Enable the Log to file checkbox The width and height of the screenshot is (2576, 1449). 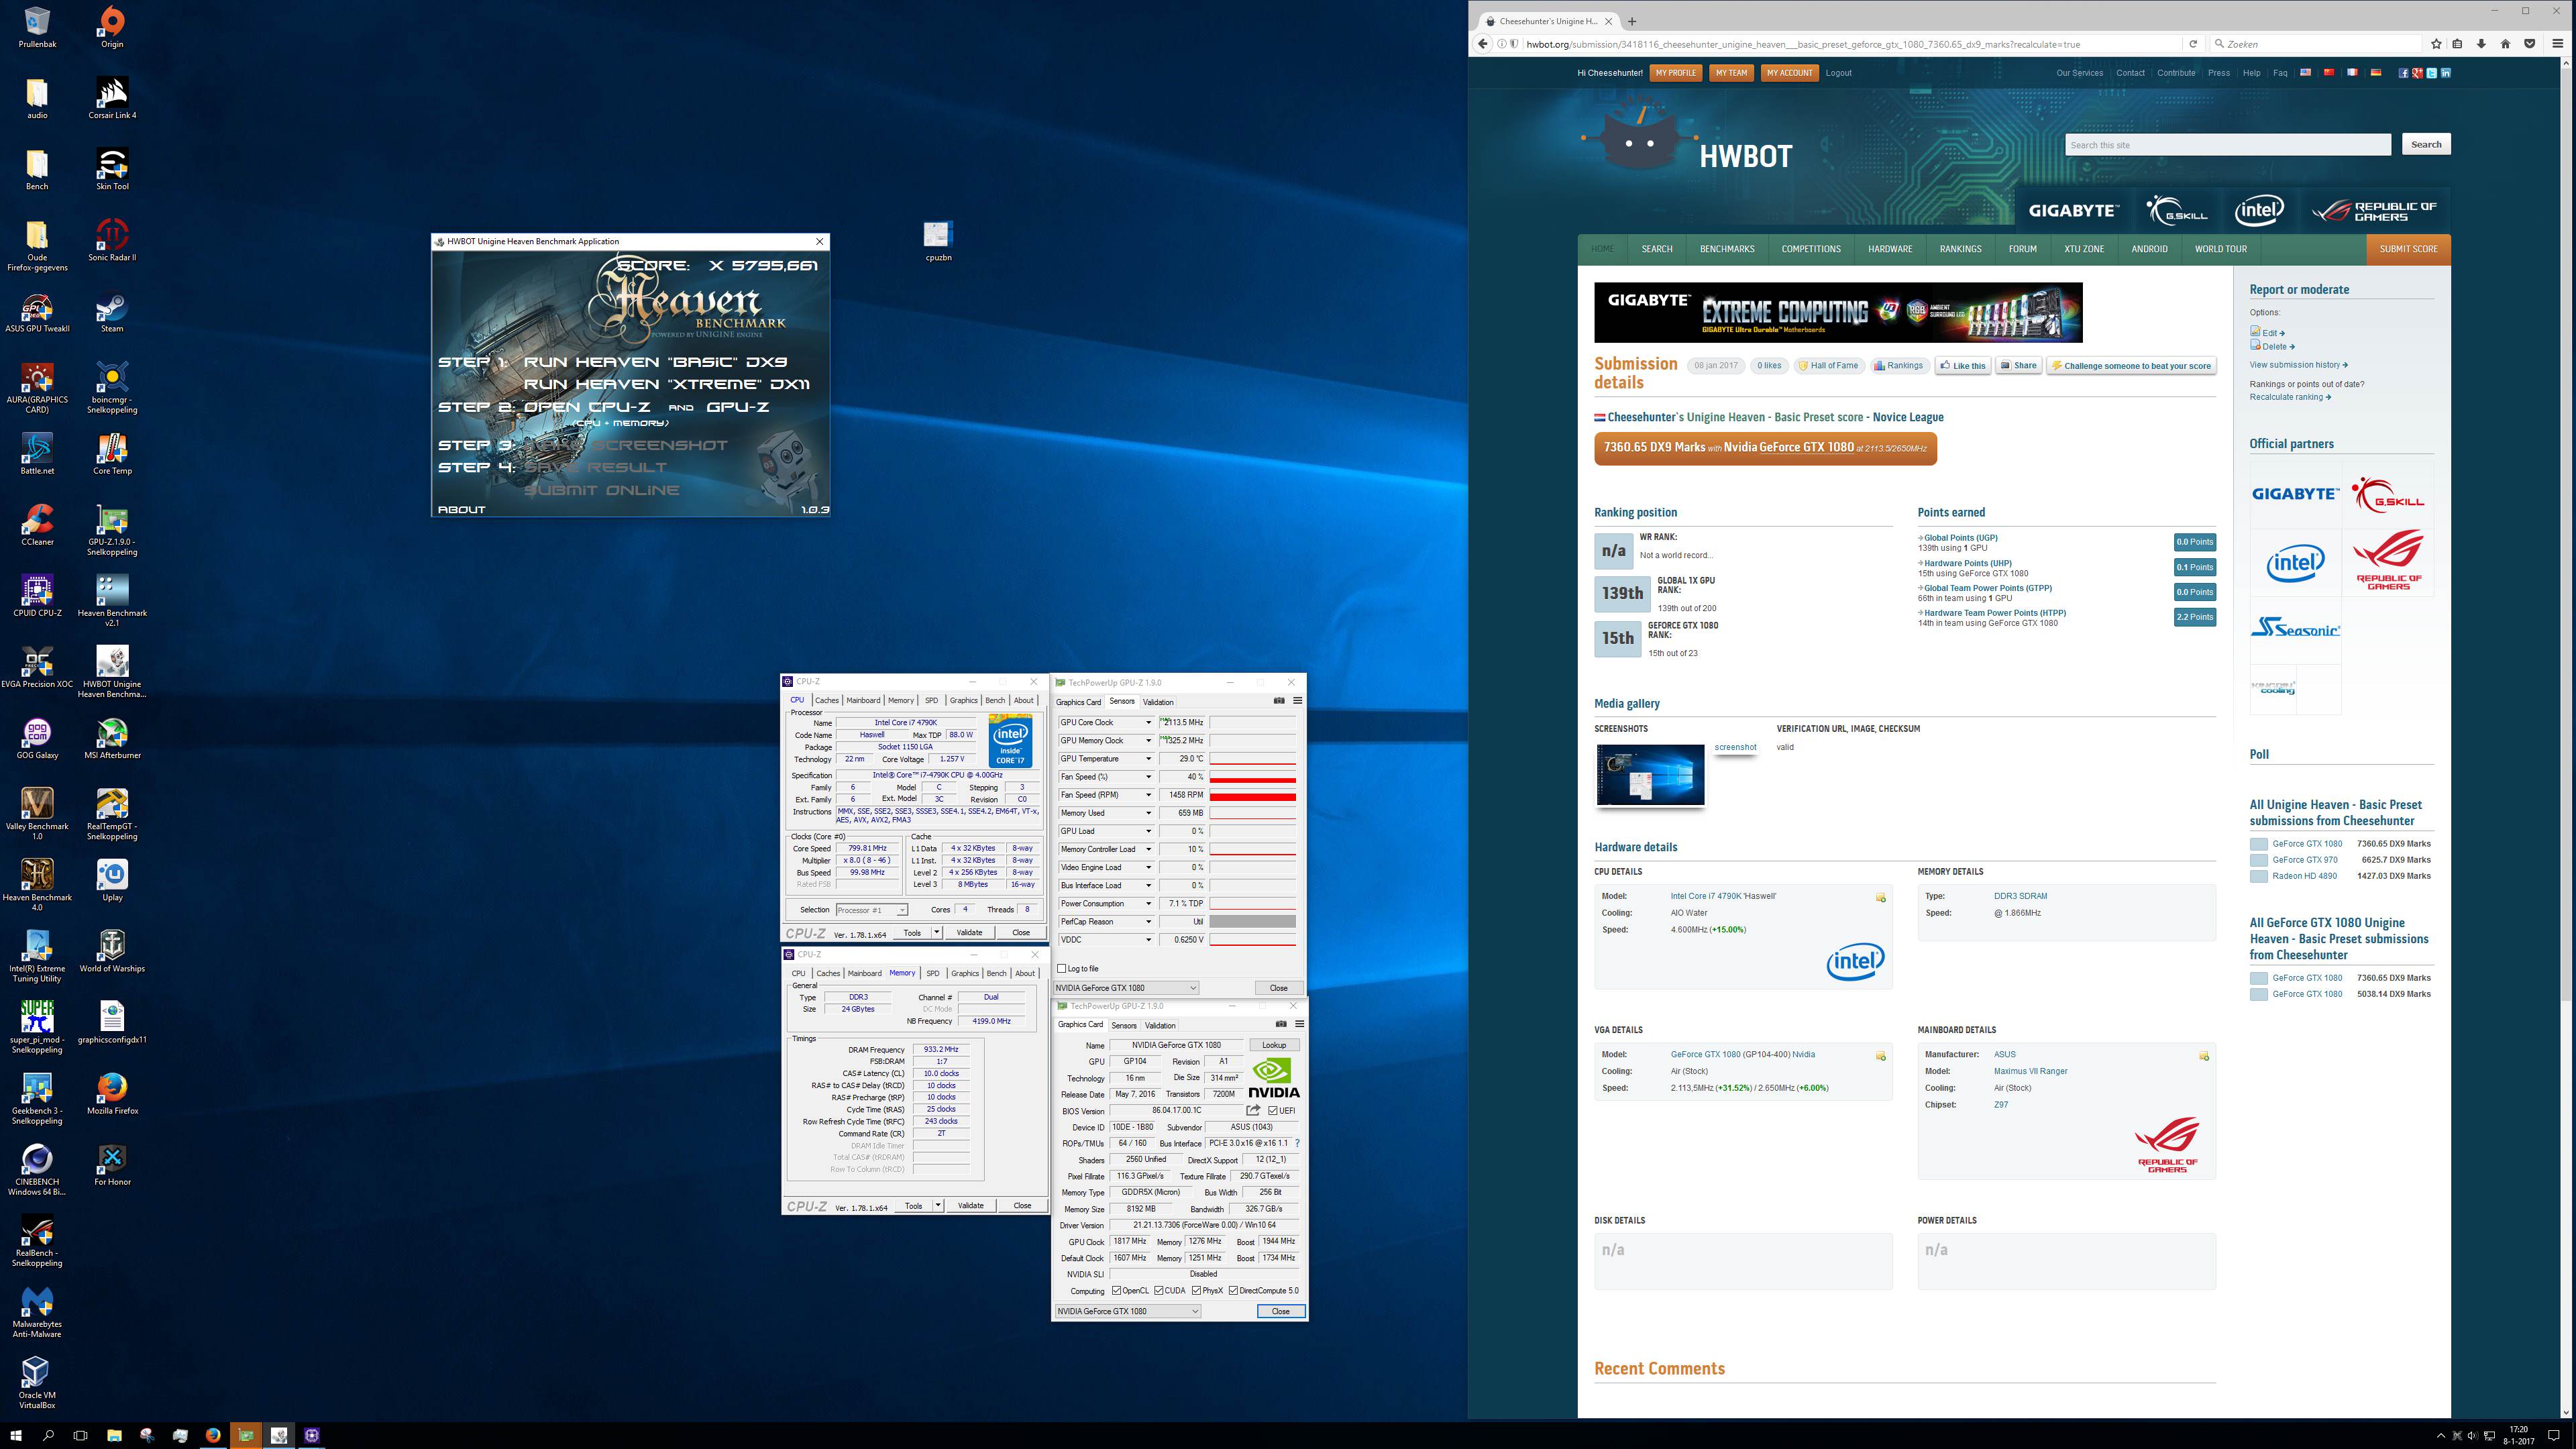coord(1061,968)
